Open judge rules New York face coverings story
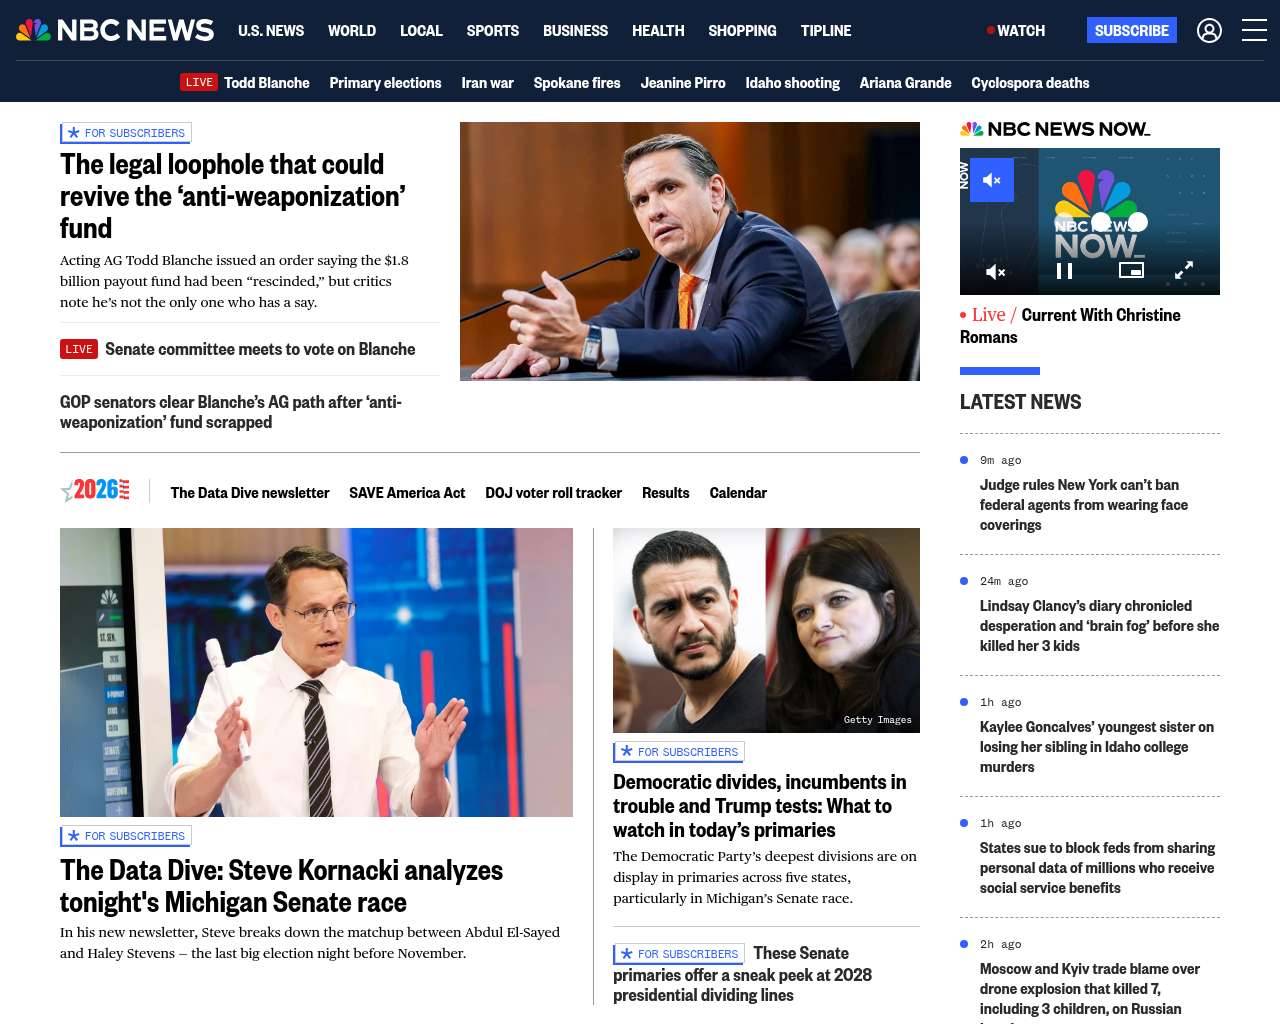The image size is (1280, 1024). pos(1084,505)
